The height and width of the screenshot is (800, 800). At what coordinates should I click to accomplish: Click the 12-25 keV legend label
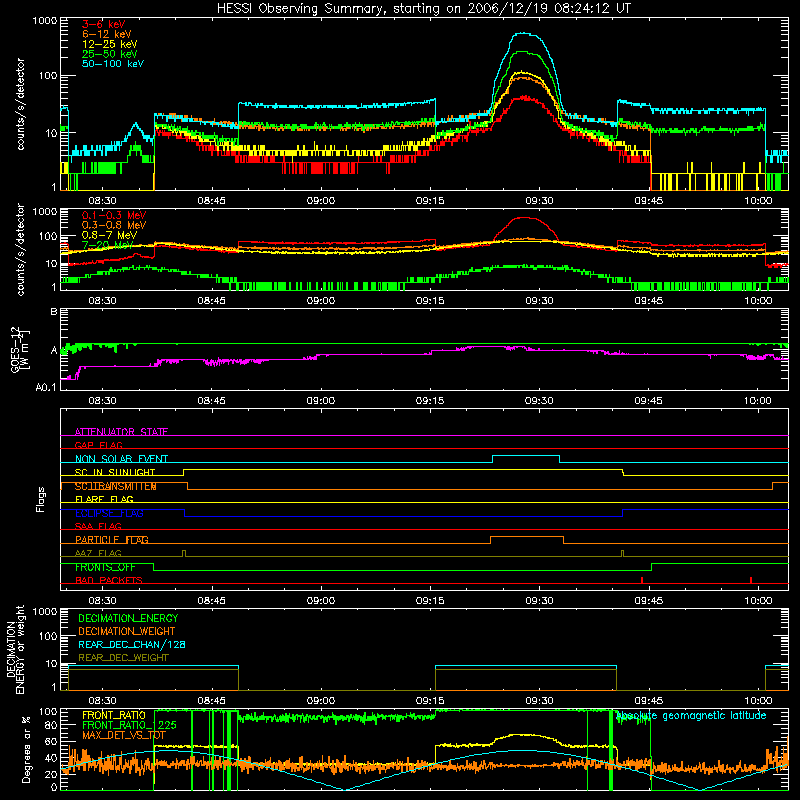coord(110,44)
